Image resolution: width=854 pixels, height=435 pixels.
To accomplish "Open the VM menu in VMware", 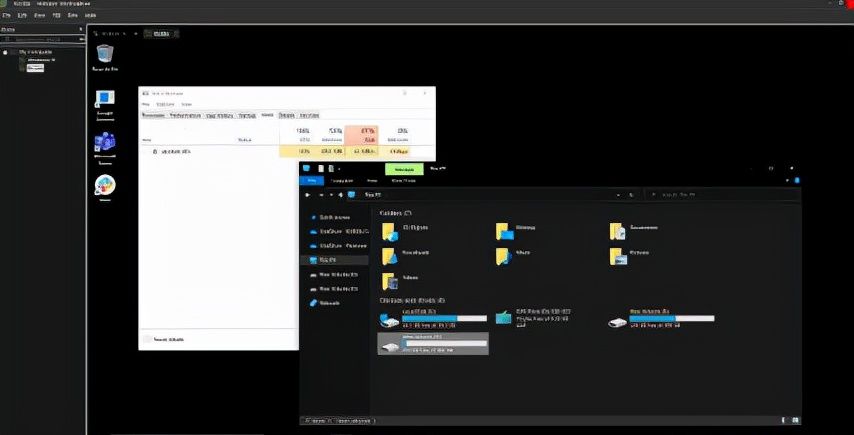I will (x=55, y=16).
